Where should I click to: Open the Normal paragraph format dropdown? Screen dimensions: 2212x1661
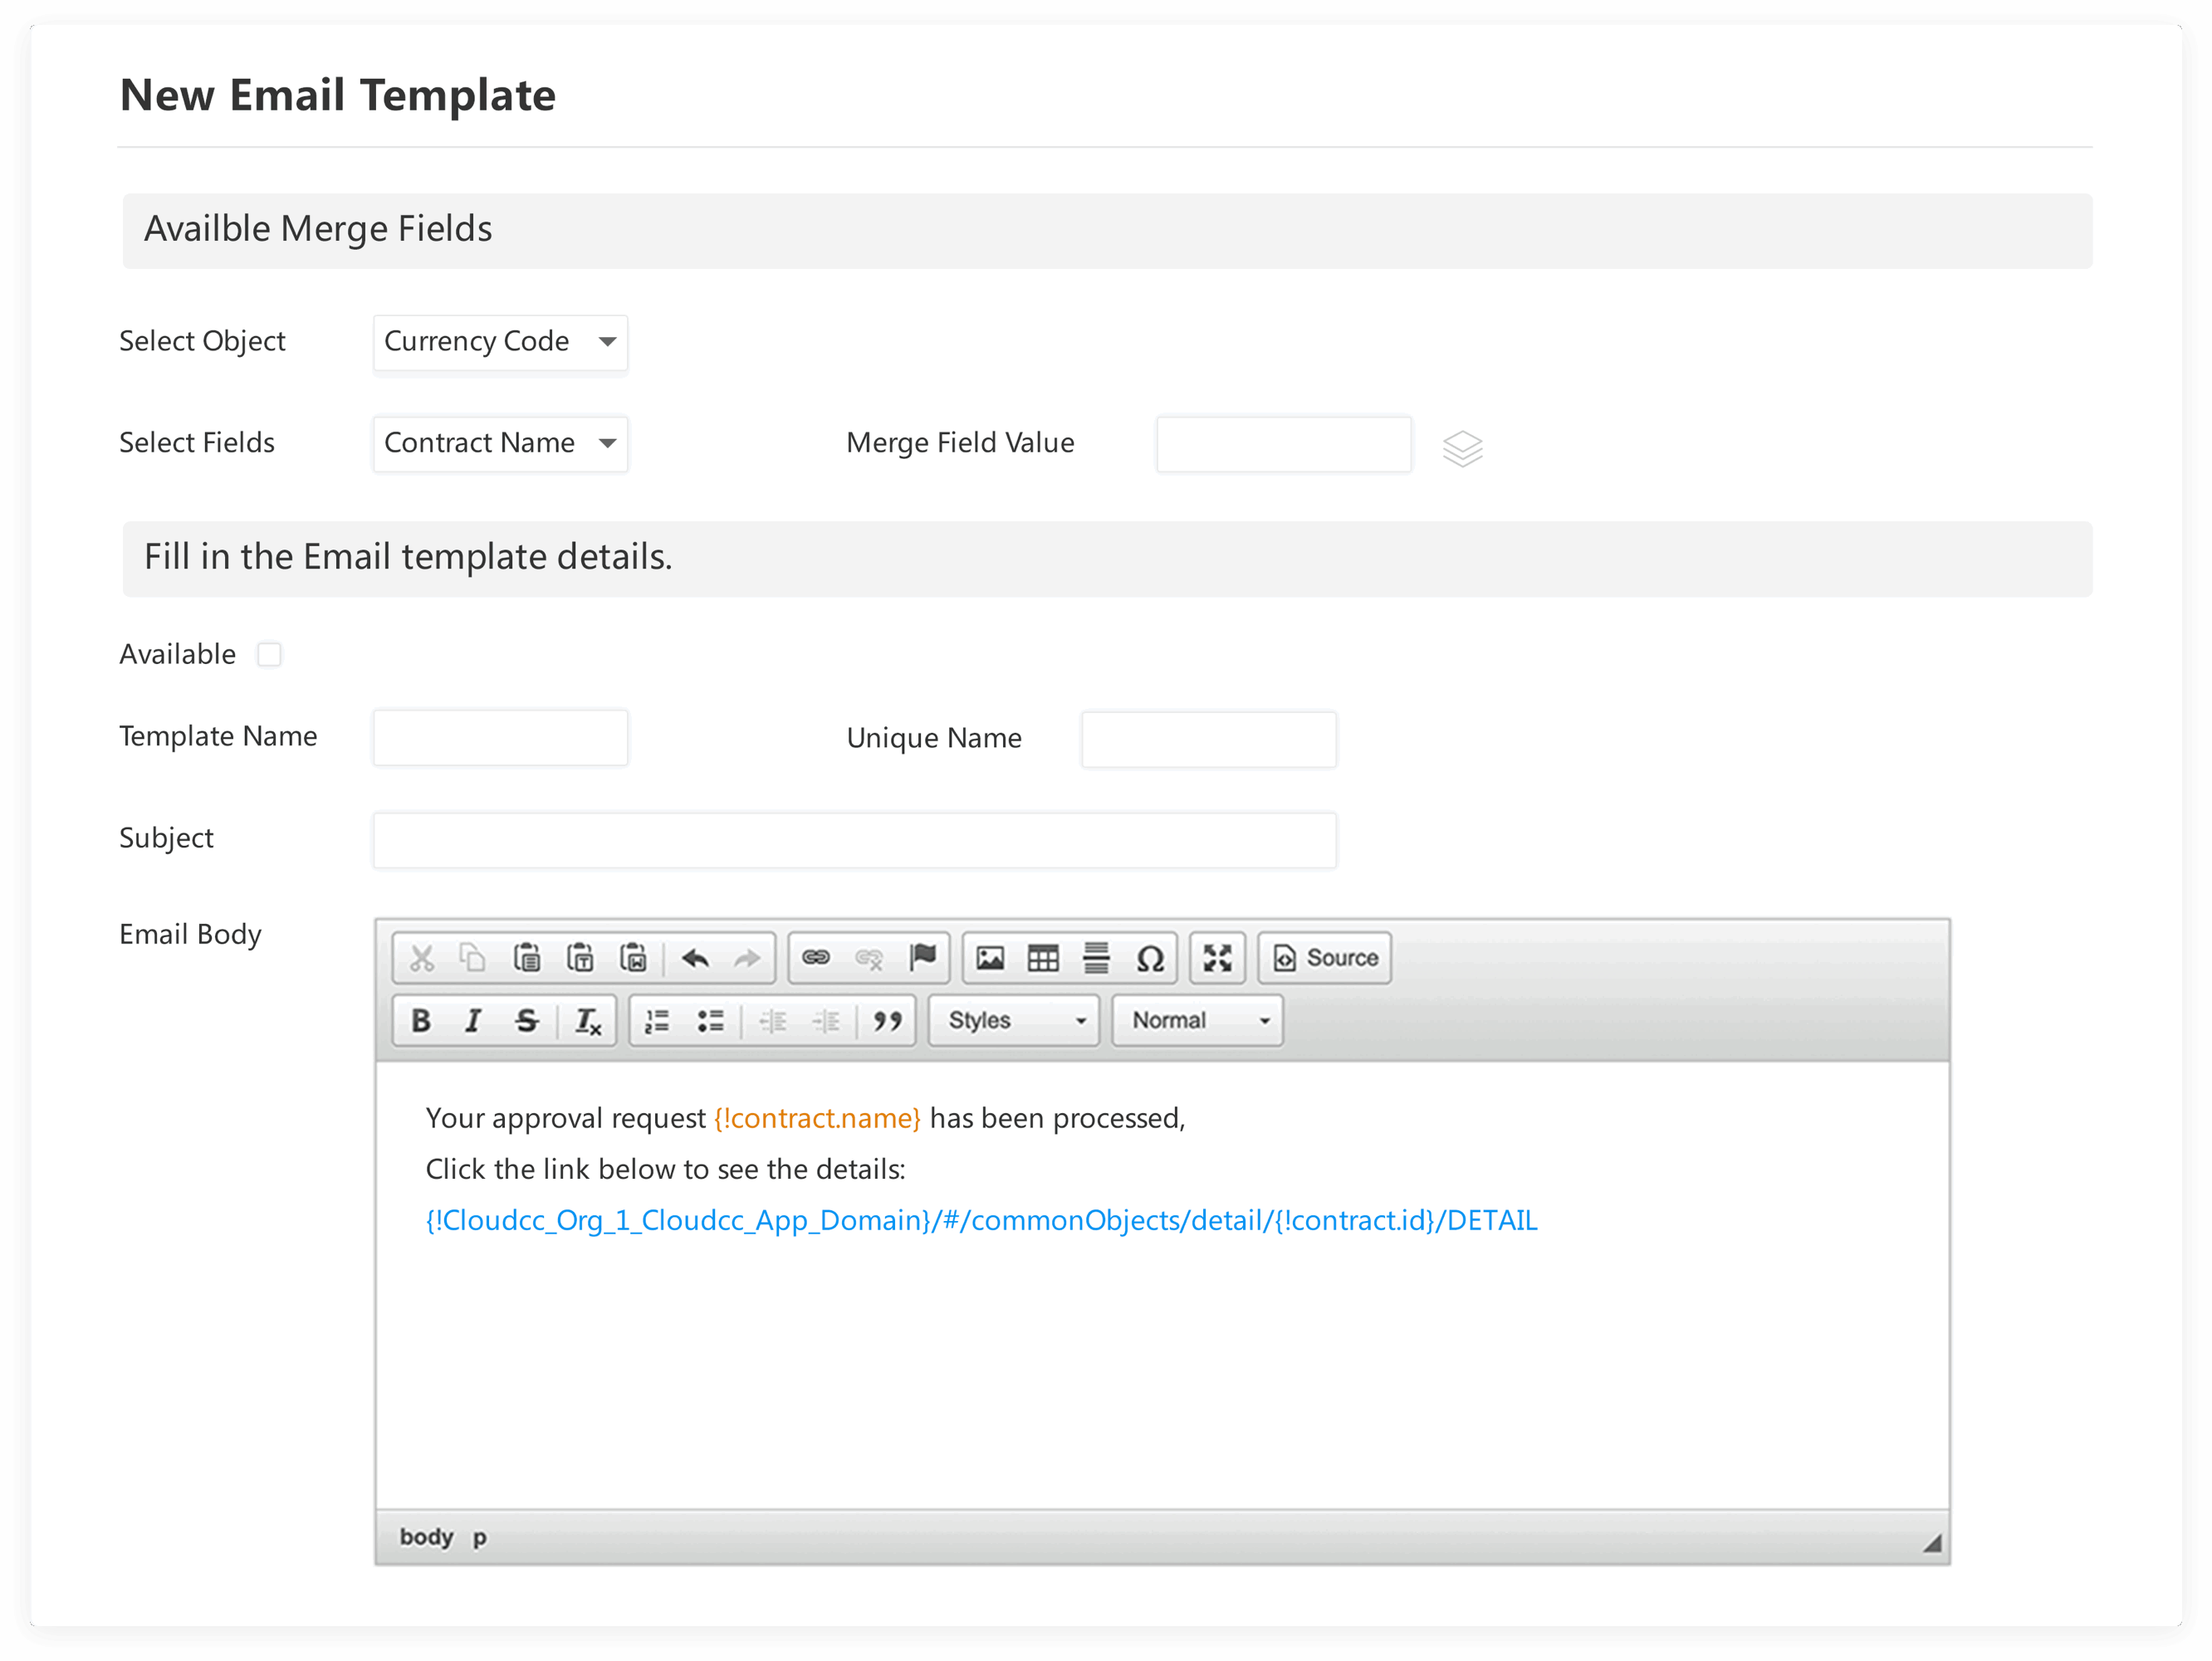1197,1020
